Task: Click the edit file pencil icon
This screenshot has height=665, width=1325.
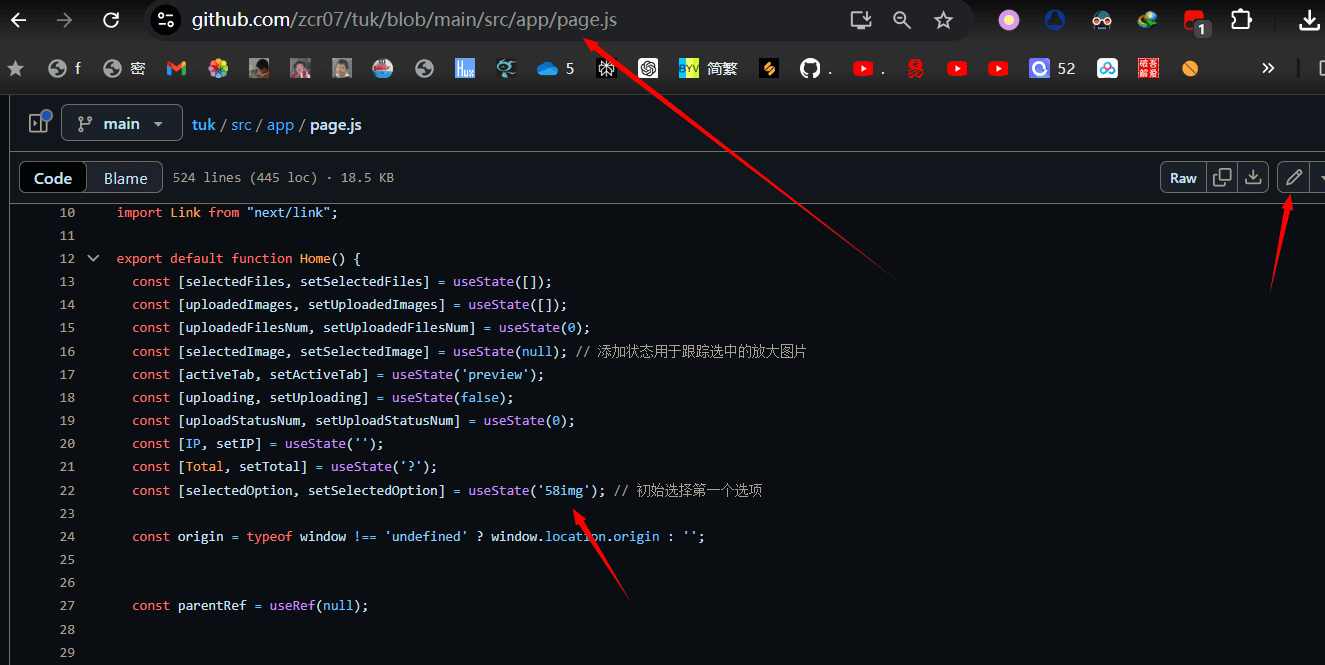Action: point(1293,178)
